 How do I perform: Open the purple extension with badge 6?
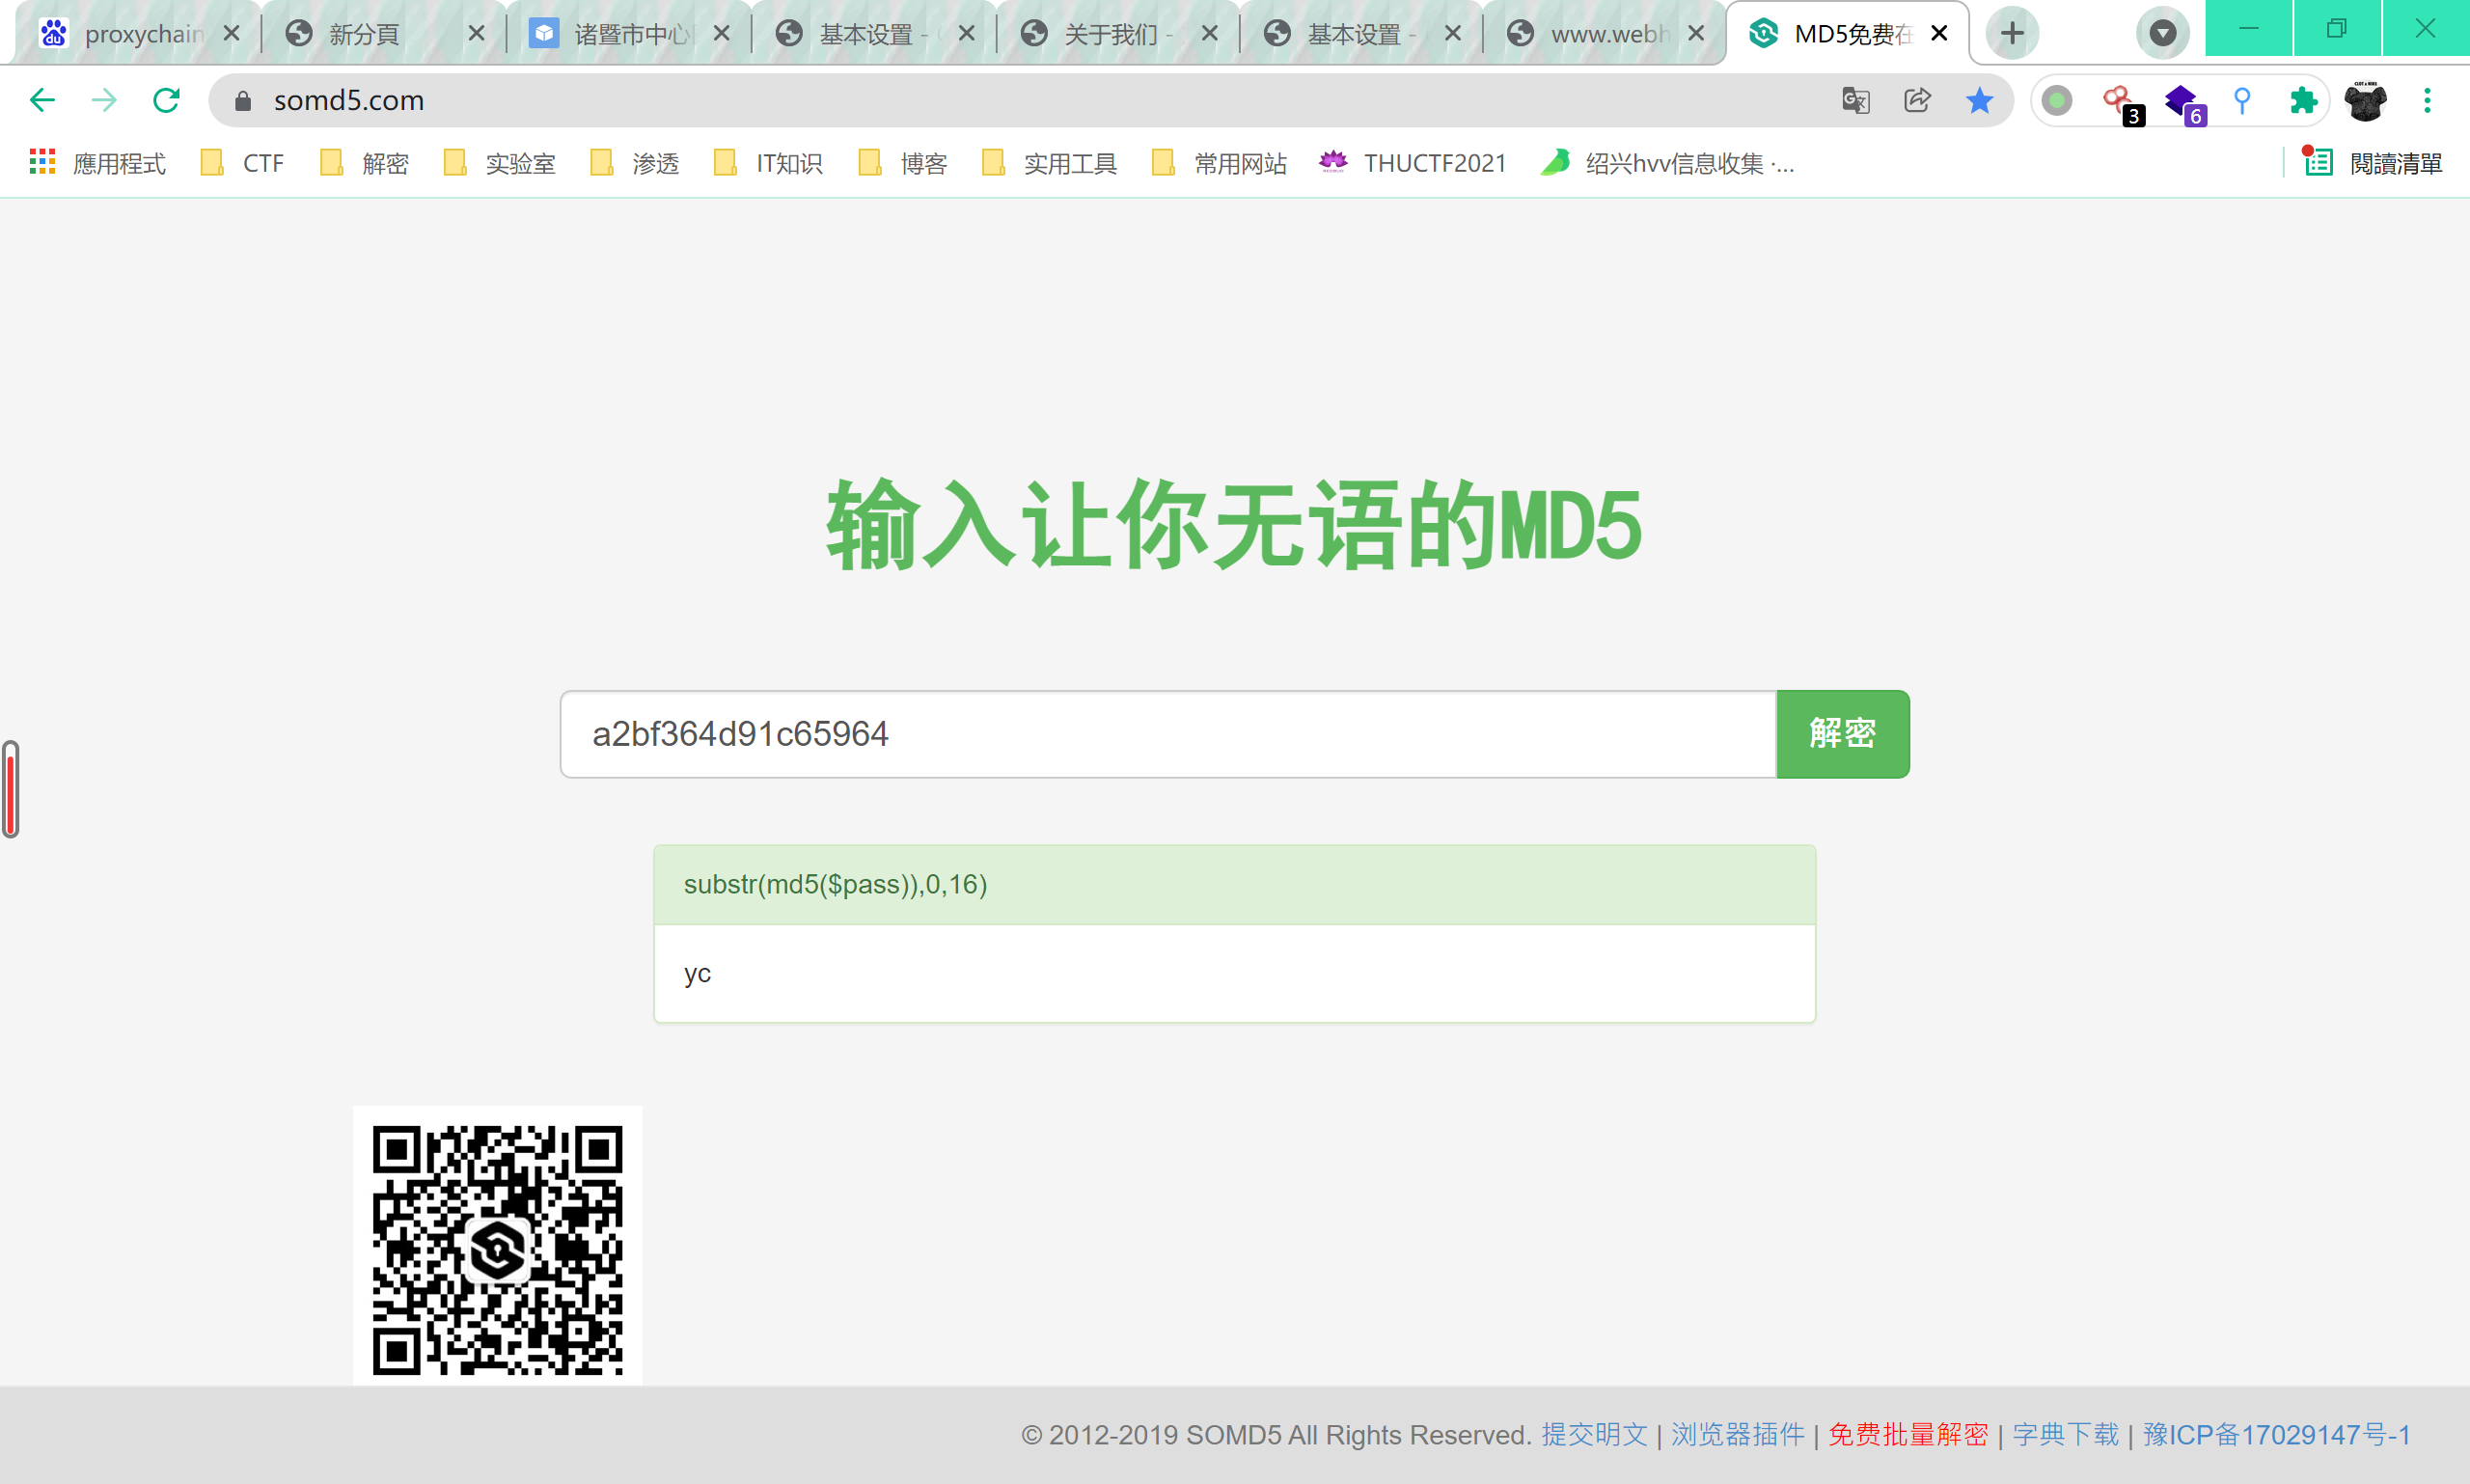click(2183, 103)
